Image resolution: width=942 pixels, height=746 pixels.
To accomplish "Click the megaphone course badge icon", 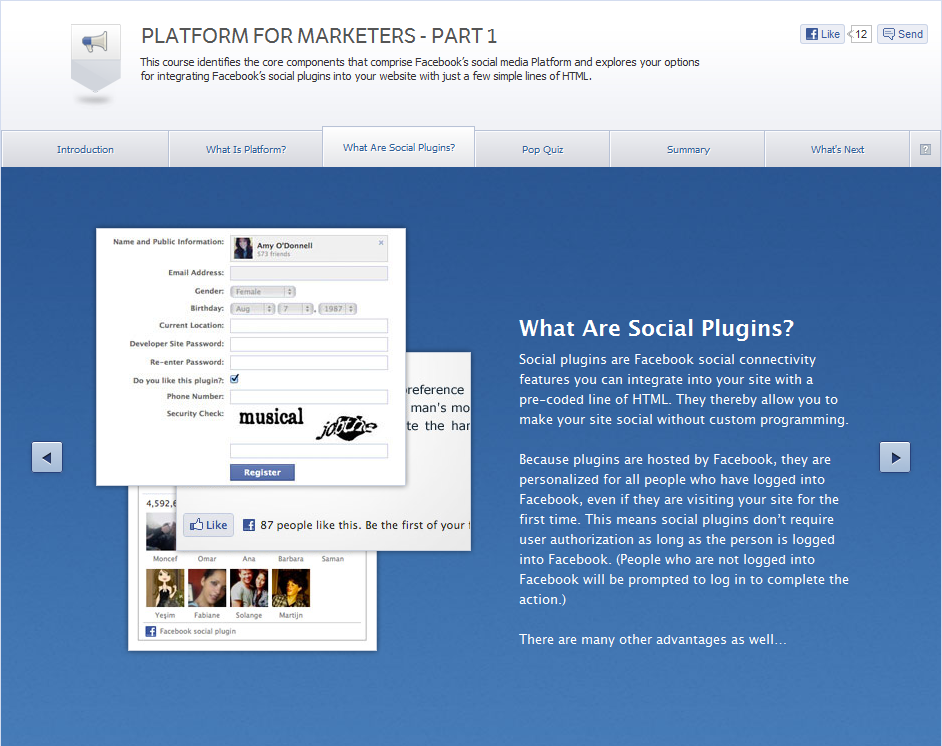I will click(x=96, y=58).
